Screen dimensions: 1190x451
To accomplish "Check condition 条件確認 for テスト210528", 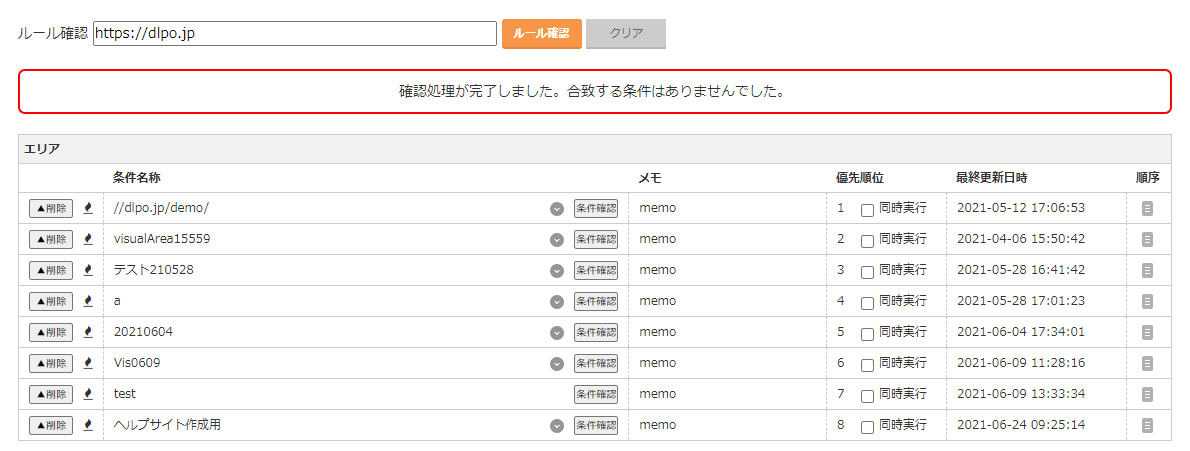I will click(x=596, y=271).
